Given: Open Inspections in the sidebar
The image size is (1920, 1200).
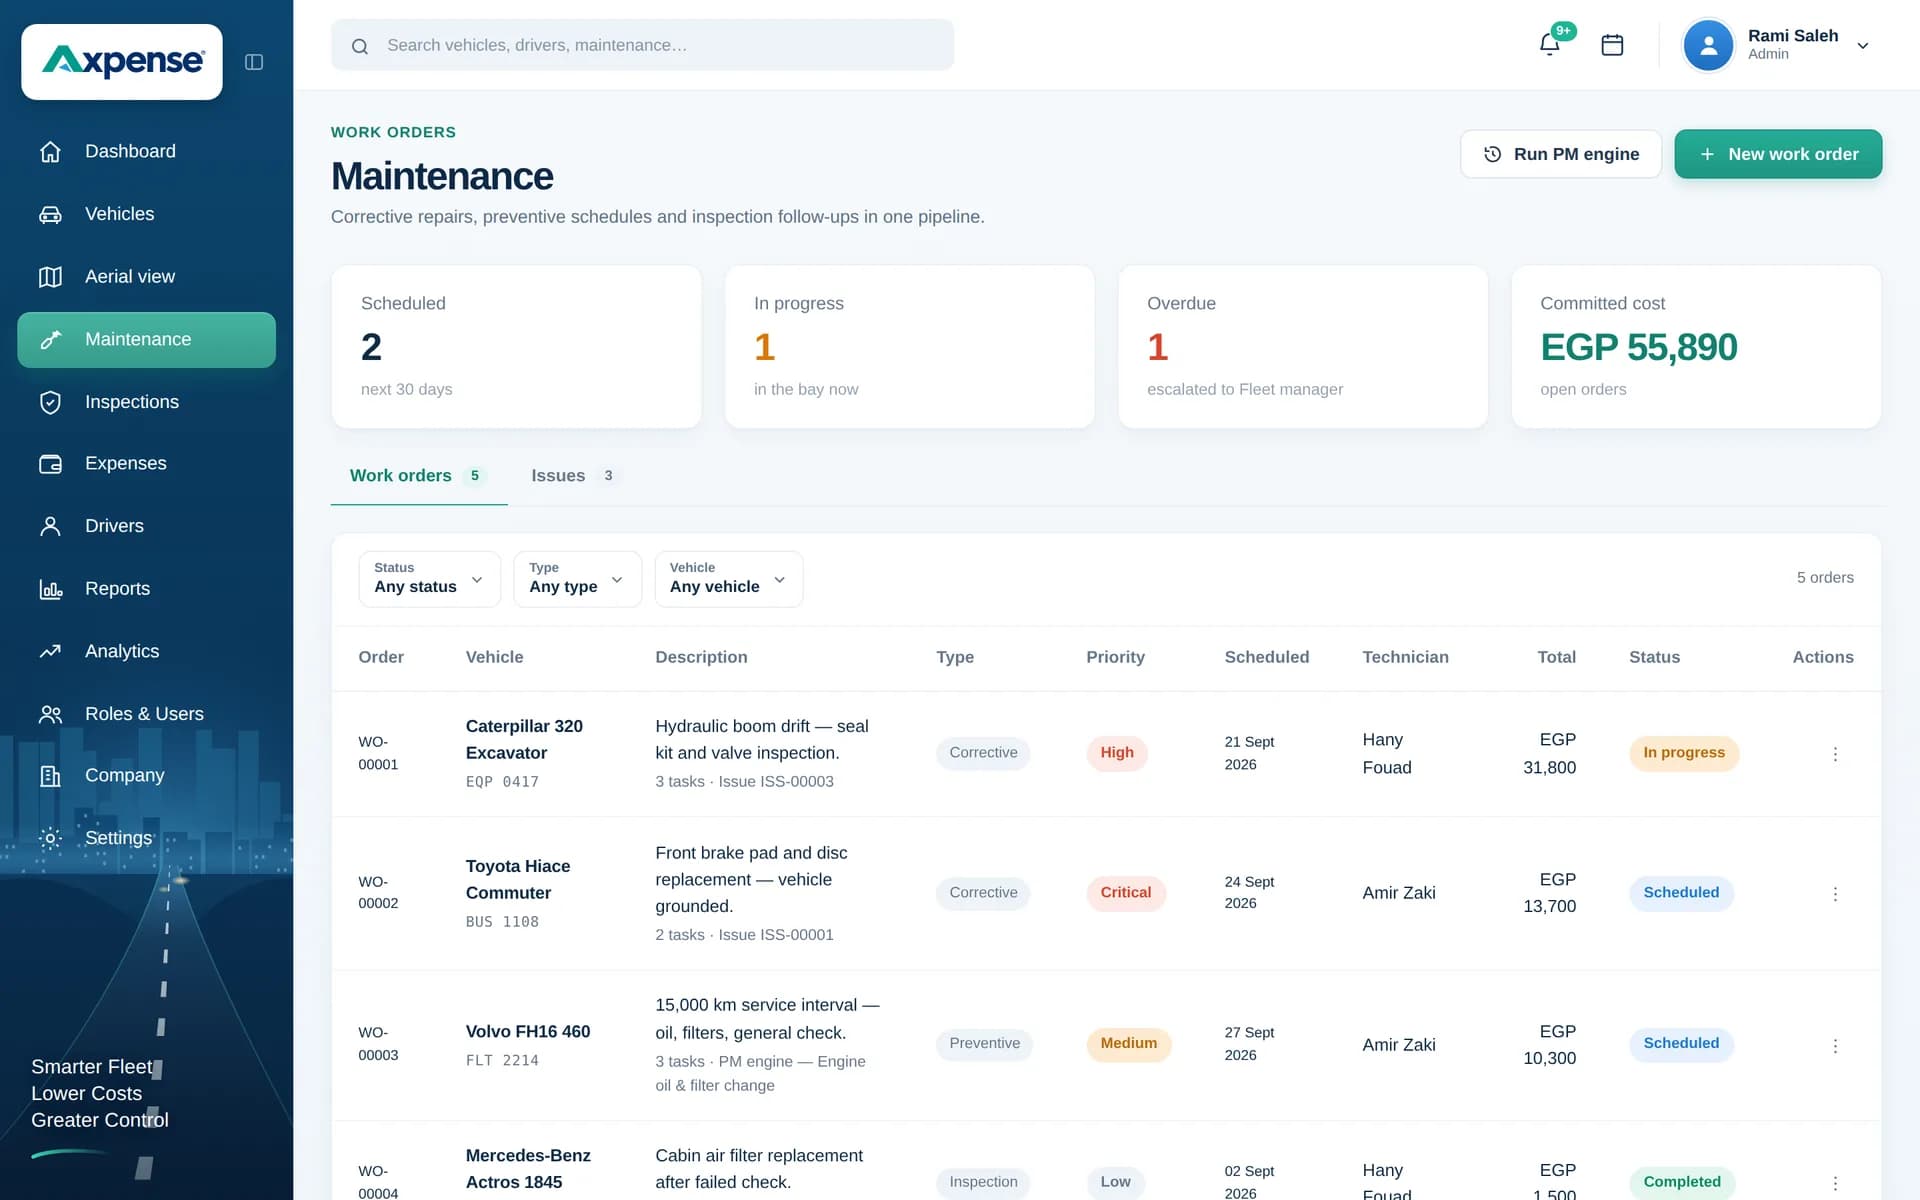Looking at the screenshot, I should pyautogui.click(x=147, y=402).
